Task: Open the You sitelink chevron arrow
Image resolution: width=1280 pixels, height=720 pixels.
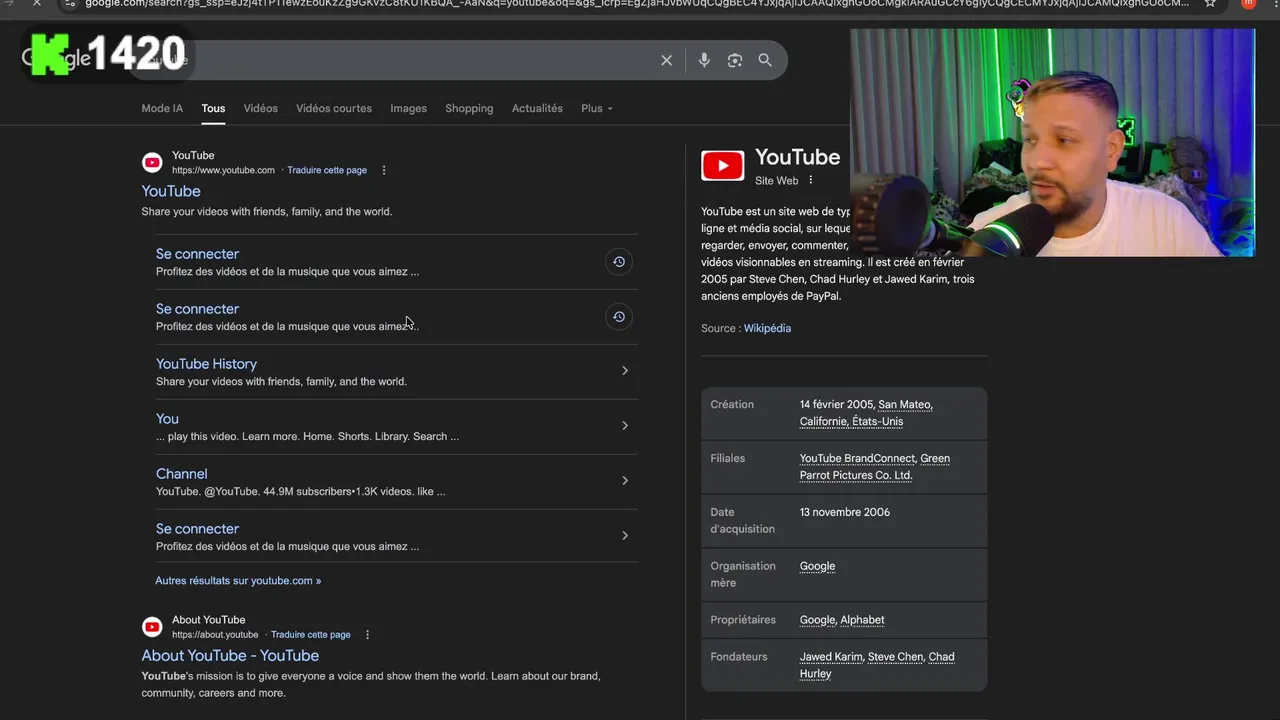Action: pyautogui.click(x=625, y=426)
